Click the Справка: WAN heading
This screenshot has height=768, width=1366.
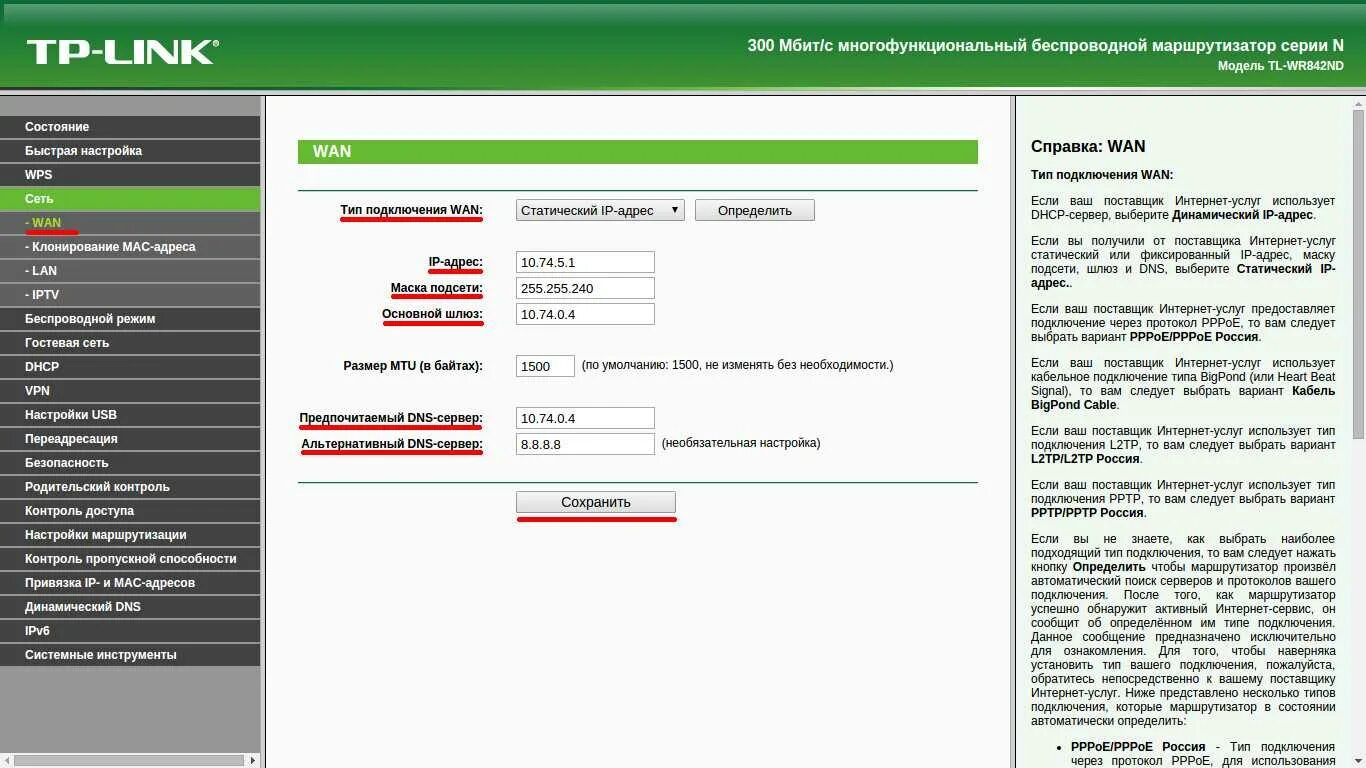pos(1088,146)
